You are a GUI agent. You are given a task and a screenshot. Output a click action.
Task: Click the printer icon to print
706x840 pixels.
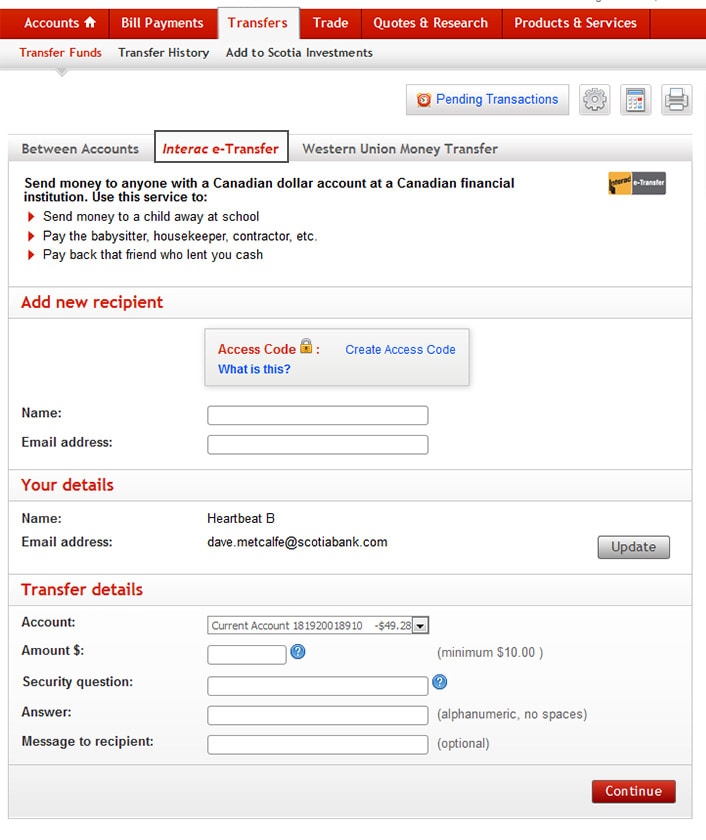tap(676, 100)
